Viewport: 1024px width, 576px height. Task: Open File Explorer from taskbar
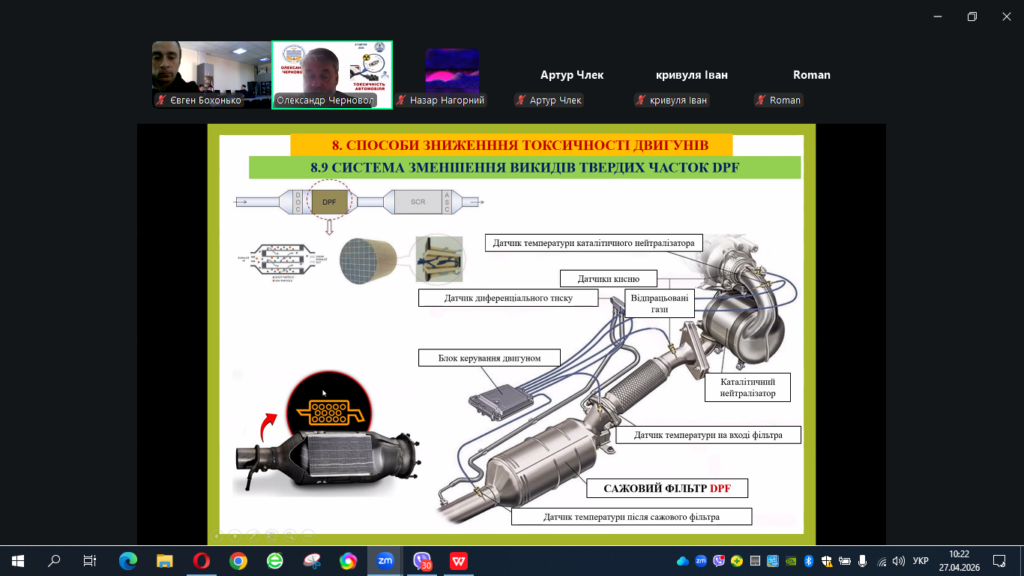click(165, 561)
